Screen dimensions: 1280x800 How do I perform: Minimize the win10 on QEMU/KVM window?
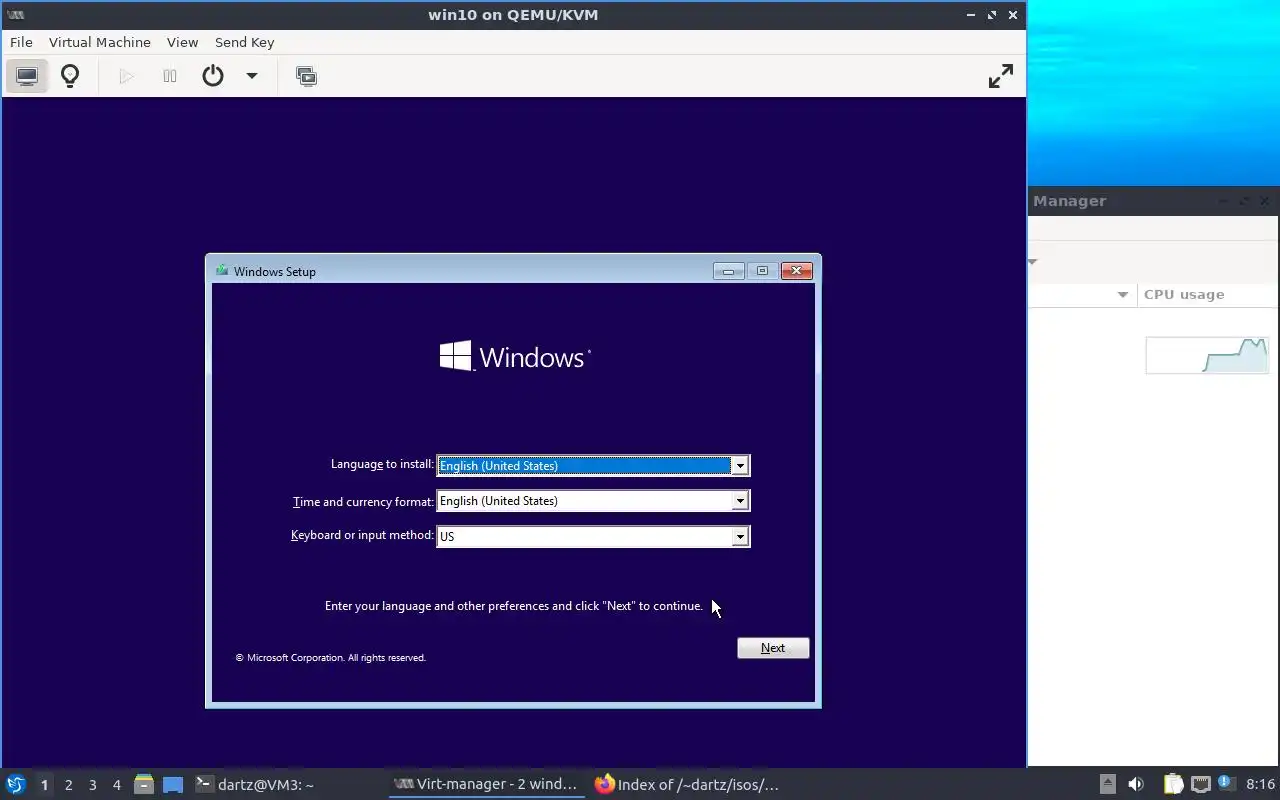point(971,15)
